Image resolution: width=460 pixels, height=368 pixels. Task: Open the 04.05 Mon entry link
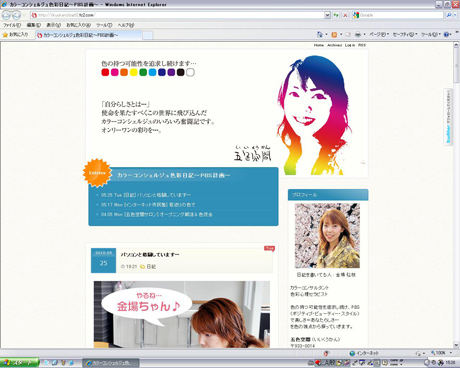[157, 214]
